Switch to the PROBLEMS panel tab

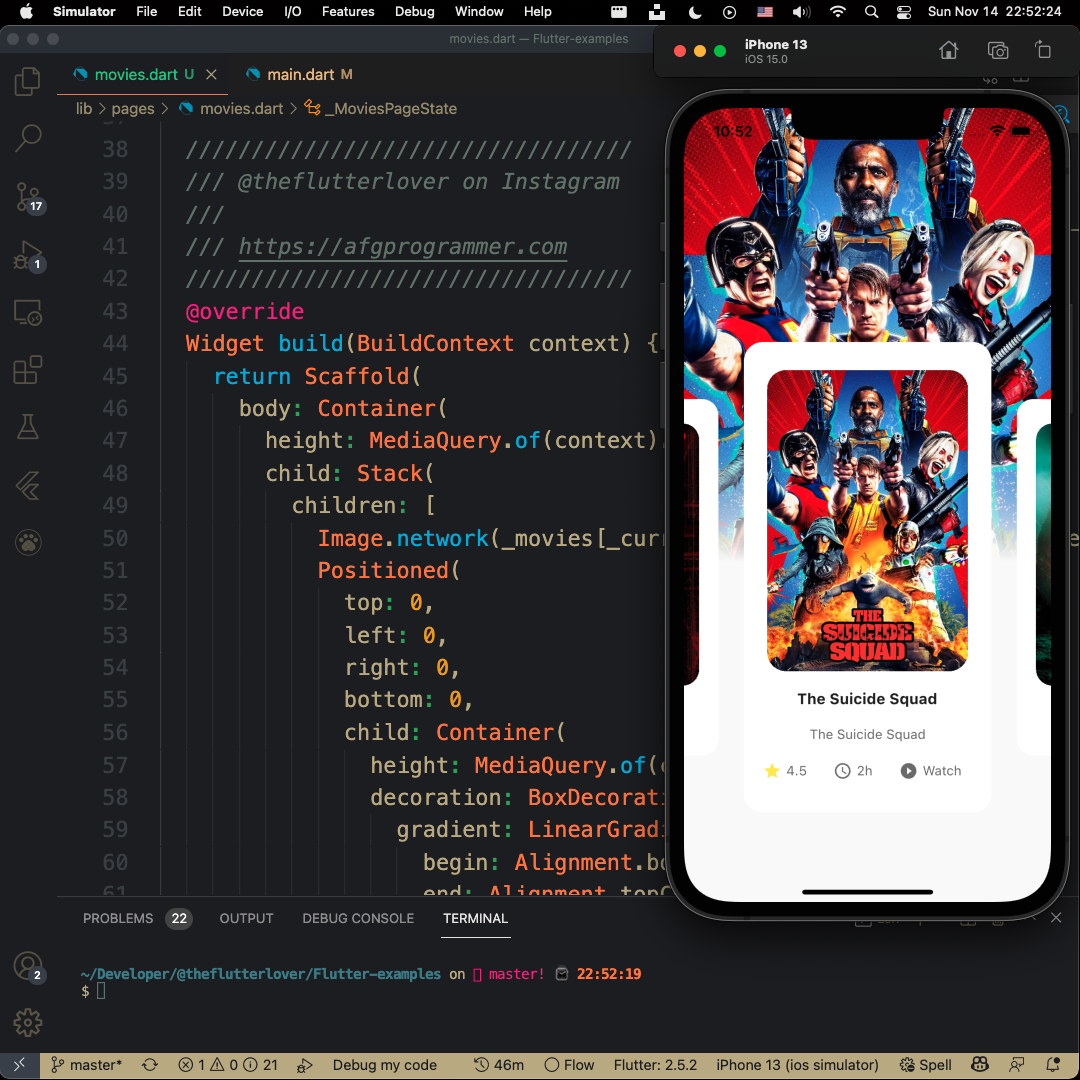pyautogui.click(x=118, y=918)
